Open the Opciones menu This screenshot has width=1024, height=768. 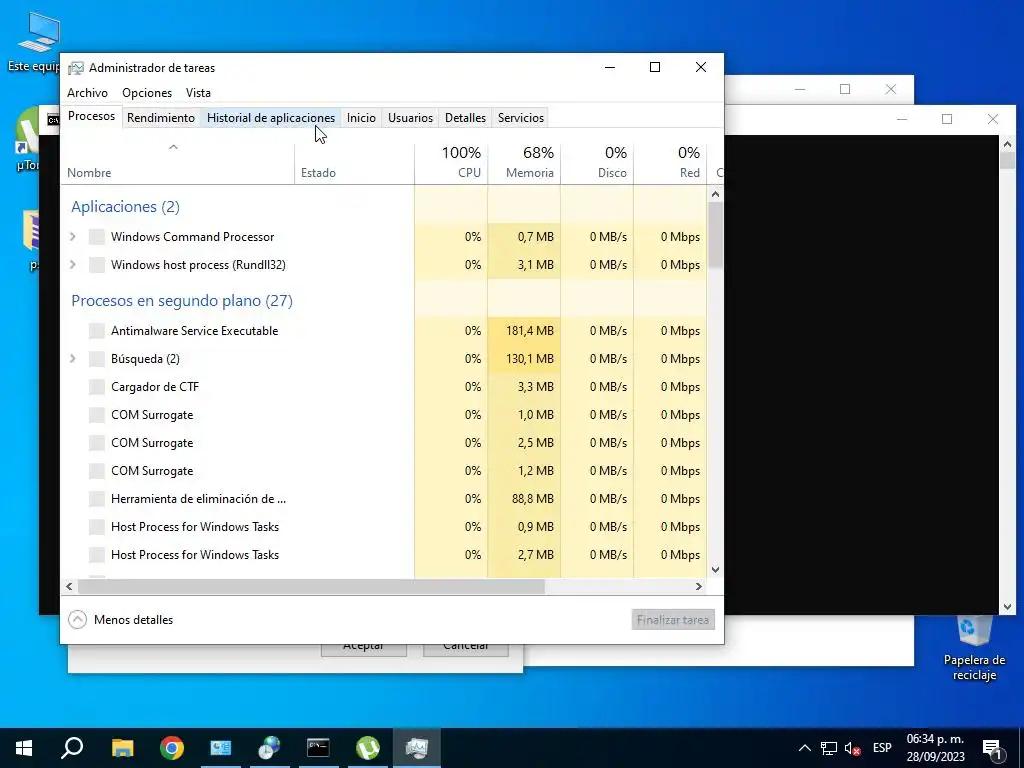147,93
